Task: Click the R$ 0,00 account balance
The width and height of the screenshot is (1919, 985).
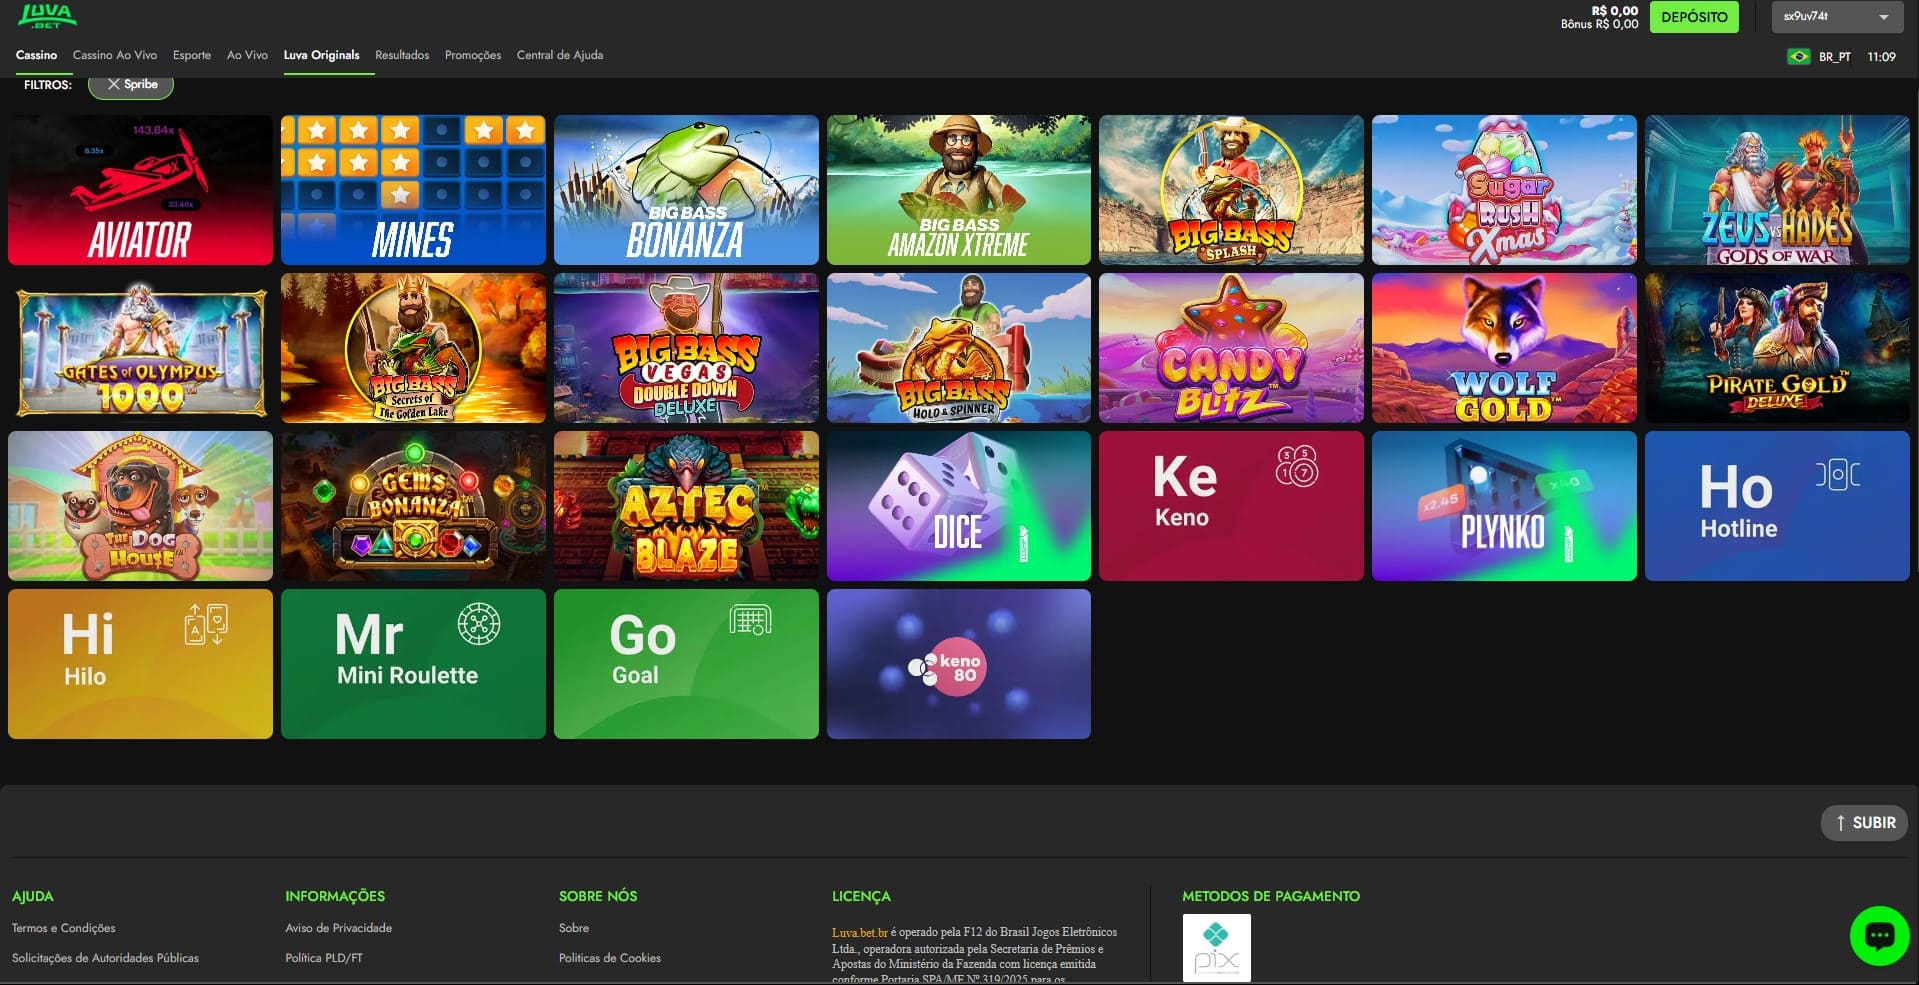Action: coord(1615,11)
